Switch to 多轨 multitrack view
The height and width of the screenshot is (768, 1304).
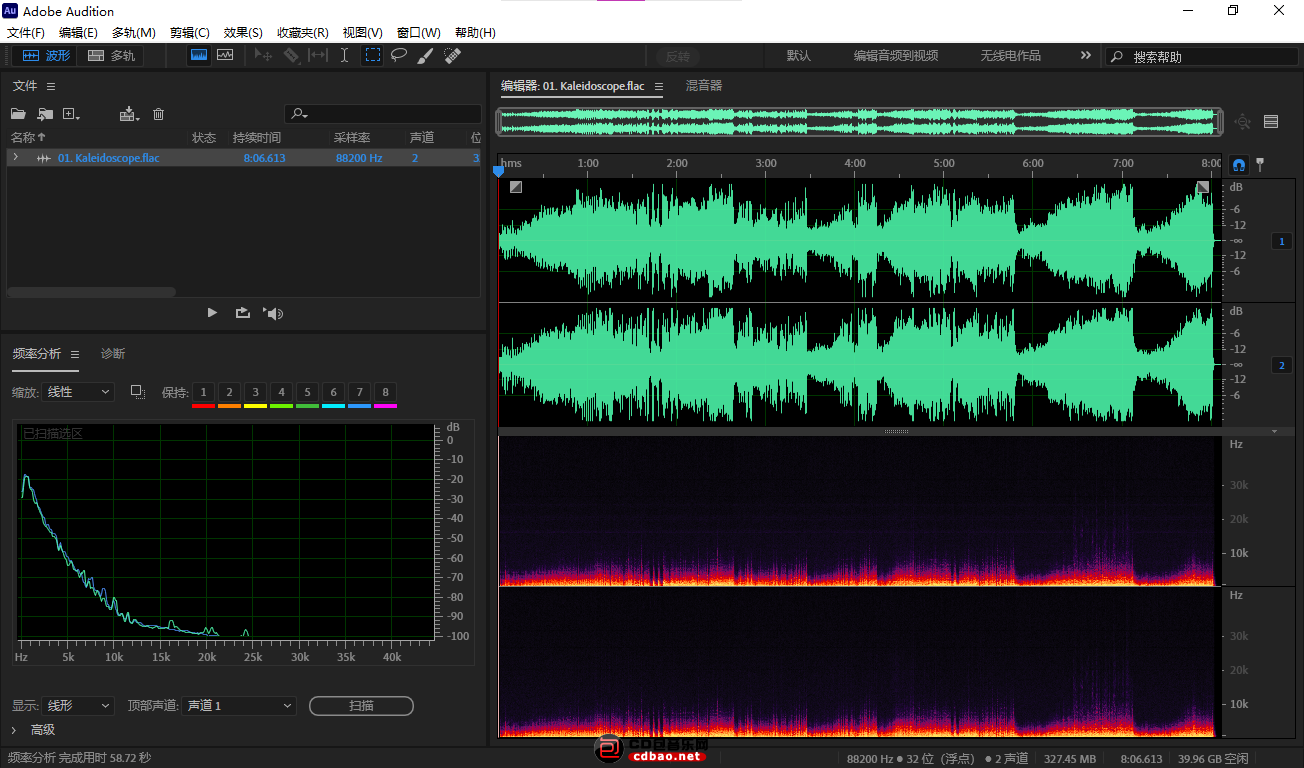point(111,56)
